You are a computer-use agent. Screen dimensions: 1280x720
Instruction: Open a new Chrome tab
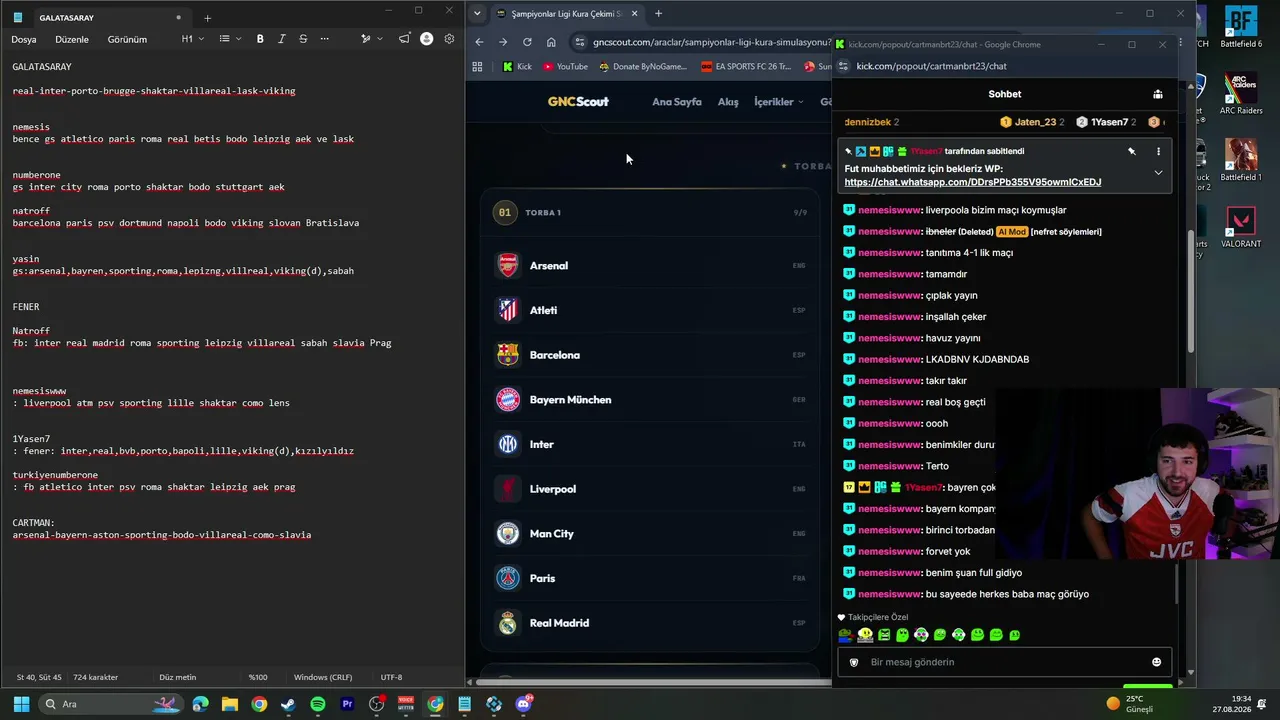(x=658, y=14)
